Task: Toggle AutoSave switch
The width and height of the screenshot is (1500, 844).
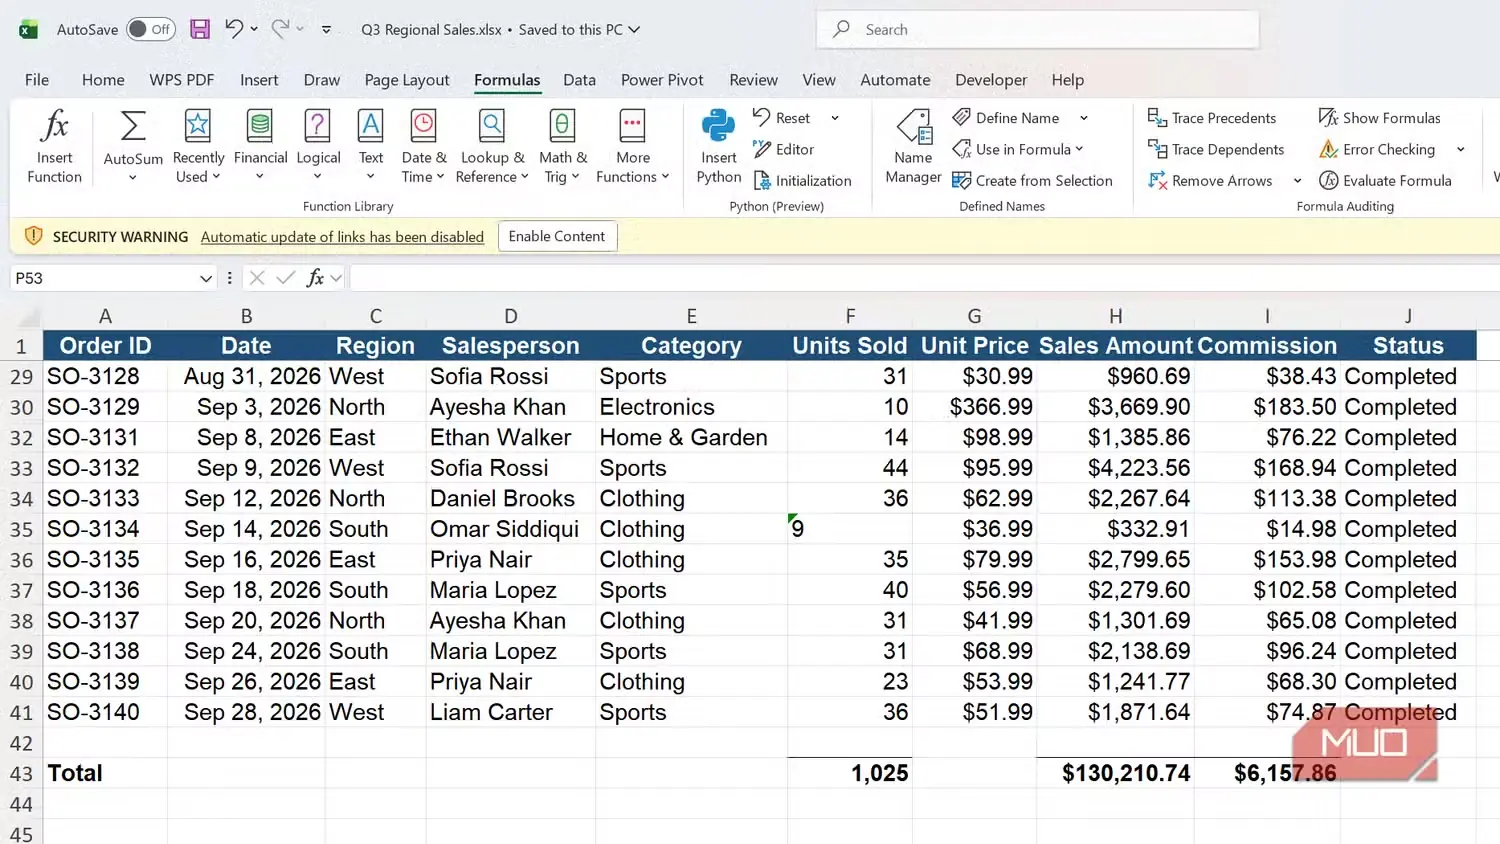Action: [x=151, y=29]
